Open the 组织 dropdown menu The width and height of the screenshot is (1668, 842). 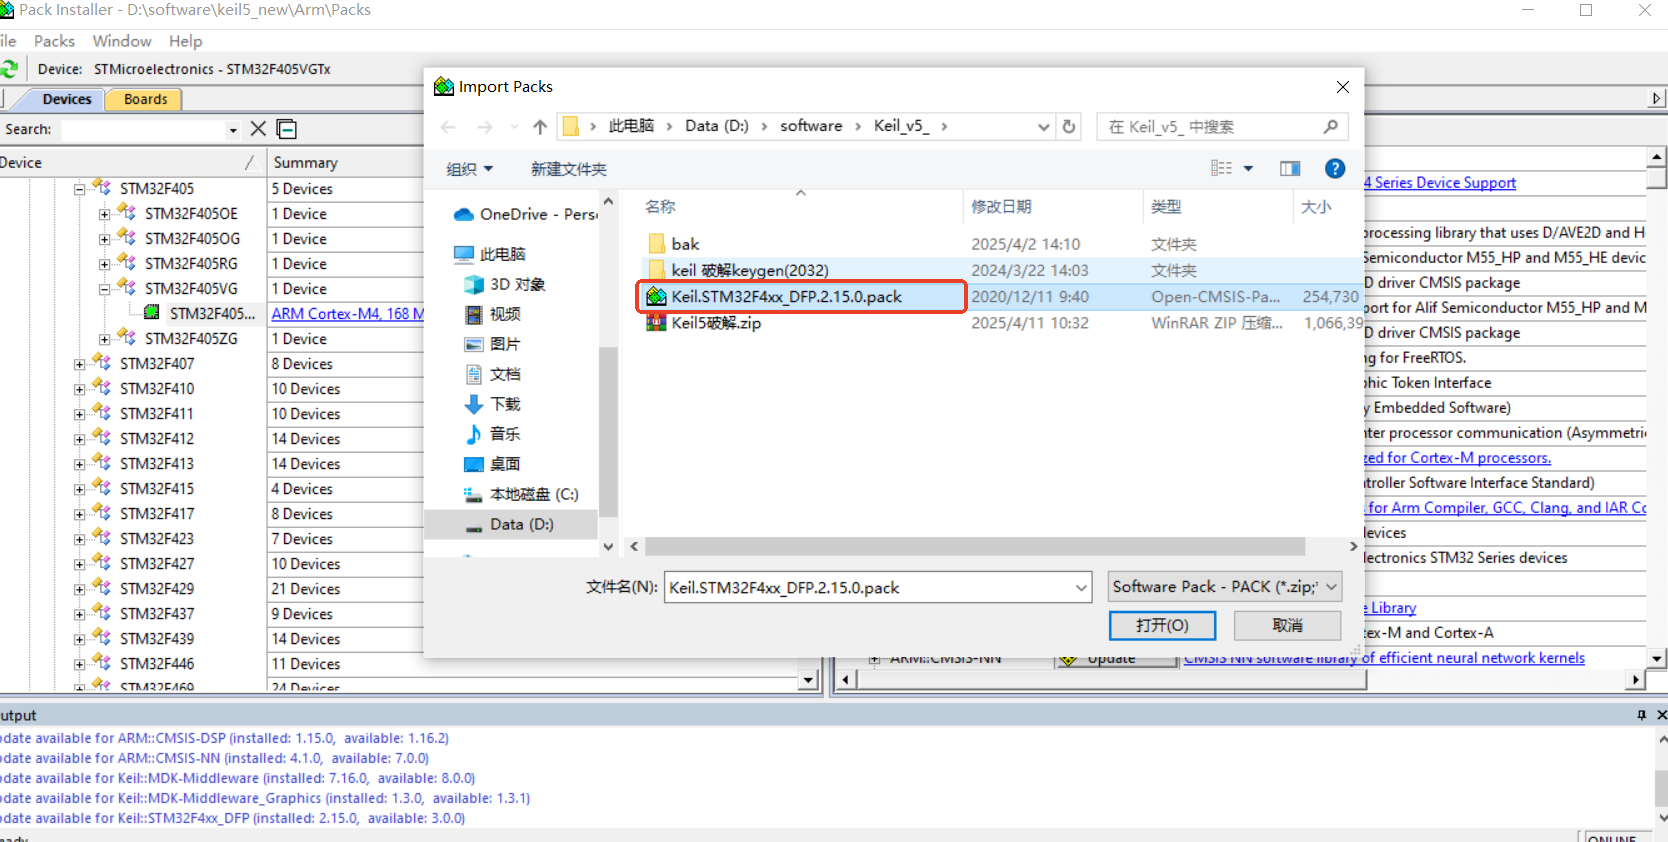tap(470, 169)
